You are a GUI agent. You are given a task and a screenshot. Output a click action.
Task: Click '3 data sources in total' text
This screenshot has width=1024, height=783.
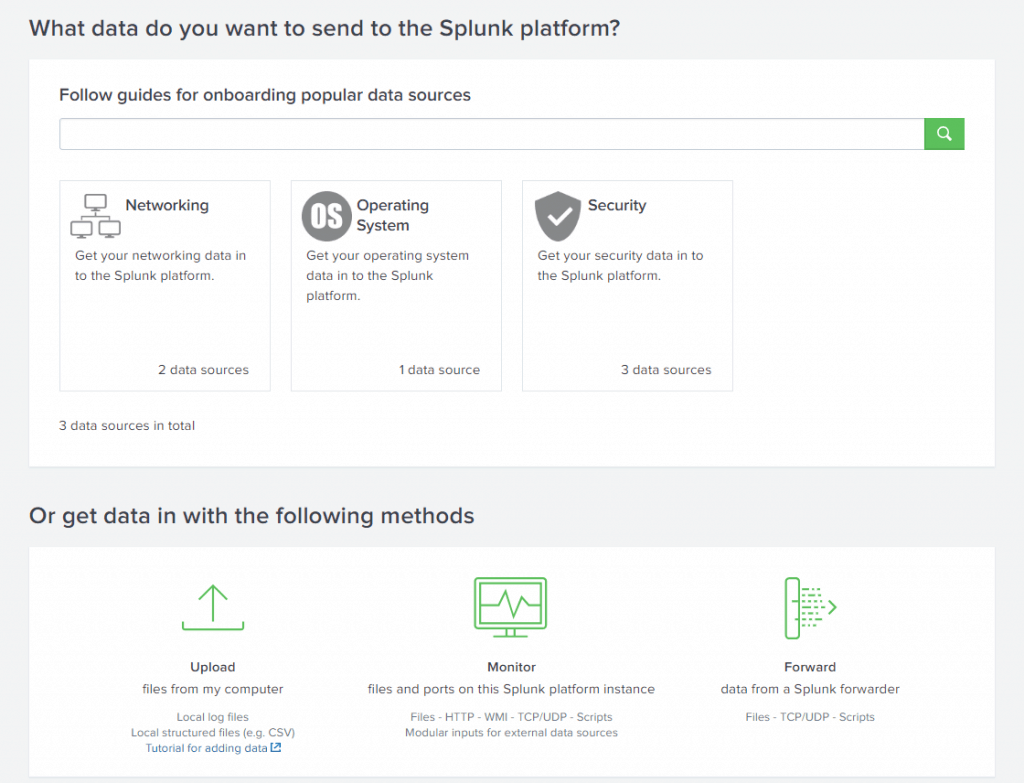click(x=127, y=426)
